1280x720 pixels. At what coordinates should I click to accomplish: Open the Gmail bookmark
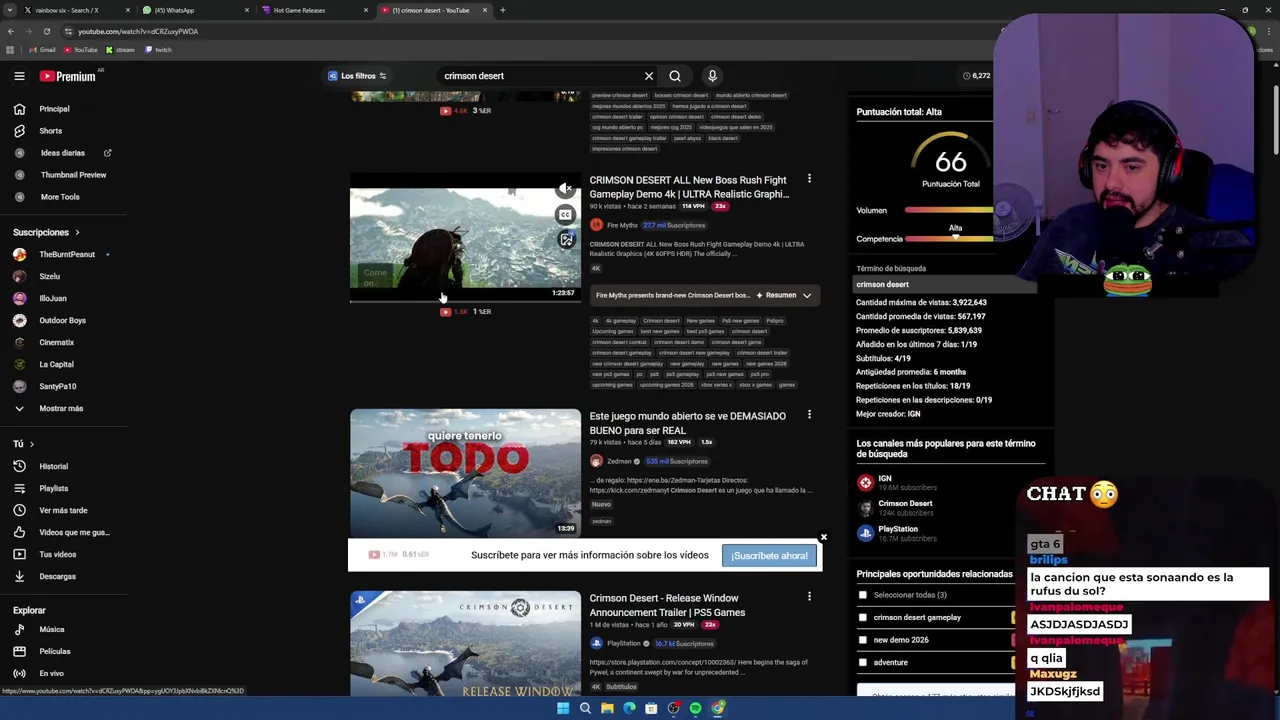click(x=43, y=50)
